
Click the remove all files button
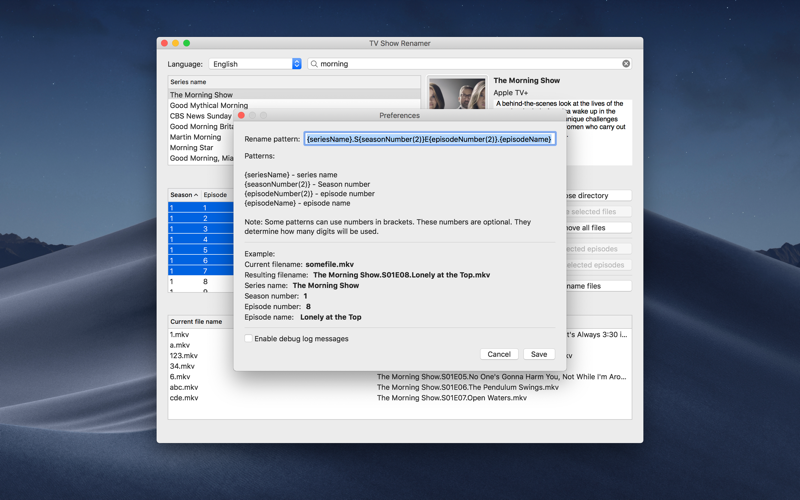click(x=598, y=228)
